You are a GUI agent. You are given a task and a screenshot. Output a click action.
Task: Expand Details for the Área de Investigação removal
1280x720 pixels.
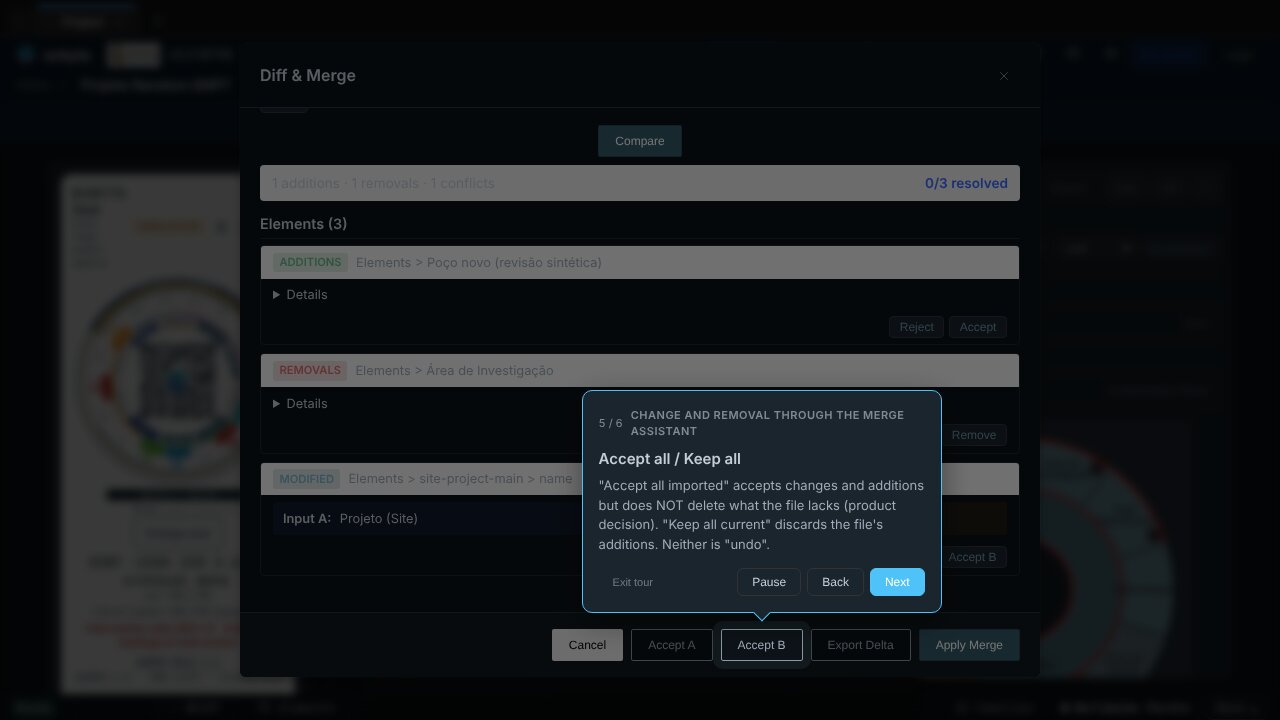pyautogui.click(x=300, y=404)
